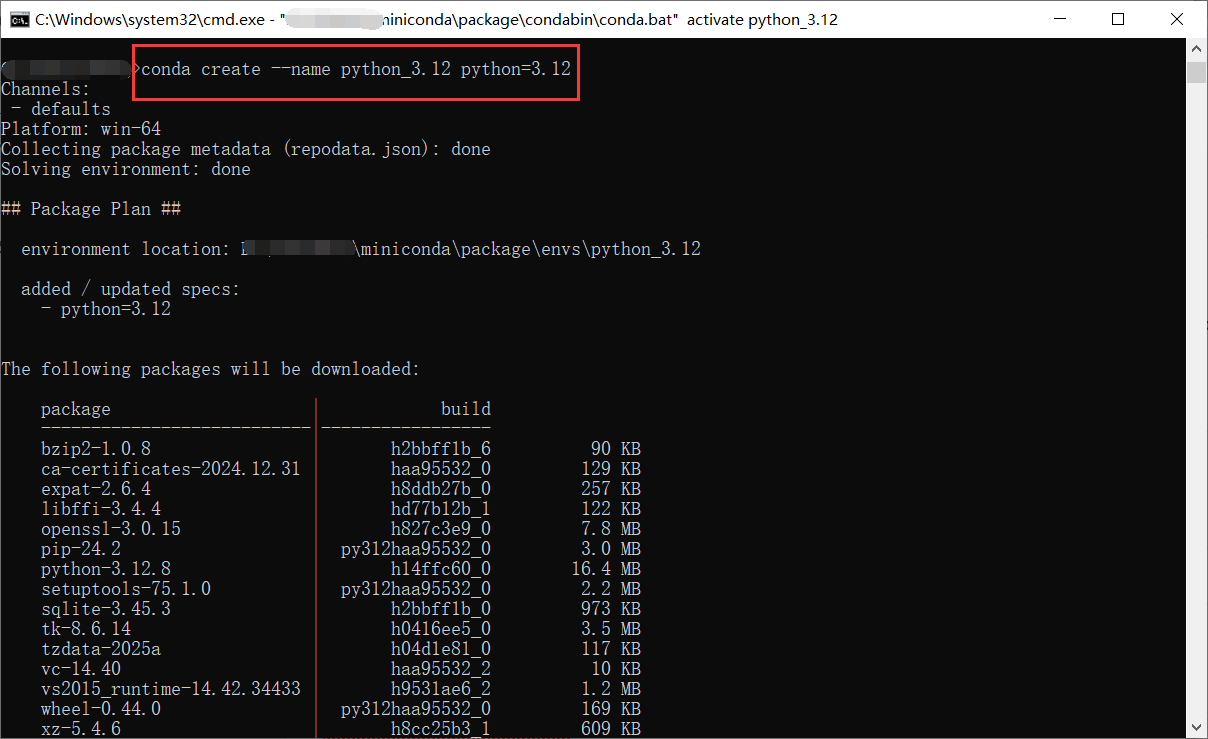
Task: Click the '973 KB' size value
Action: [611, 609]
